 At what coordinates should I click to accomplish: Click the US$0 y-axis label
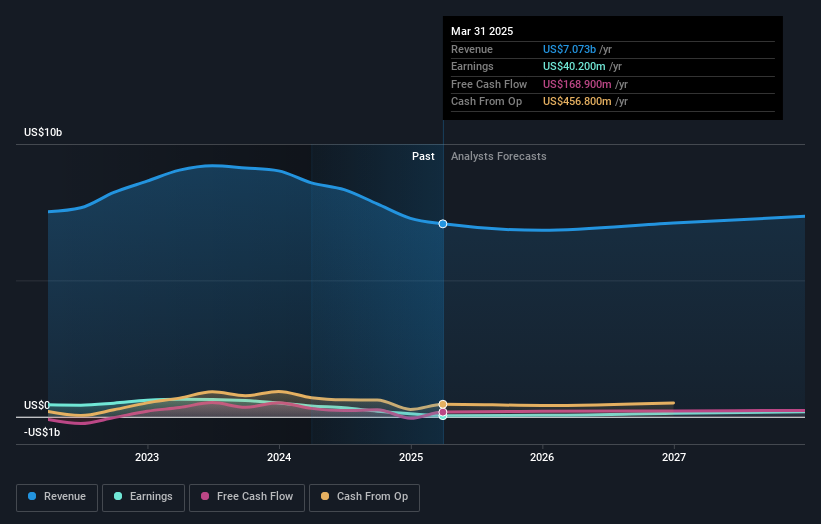pos(37,405)
